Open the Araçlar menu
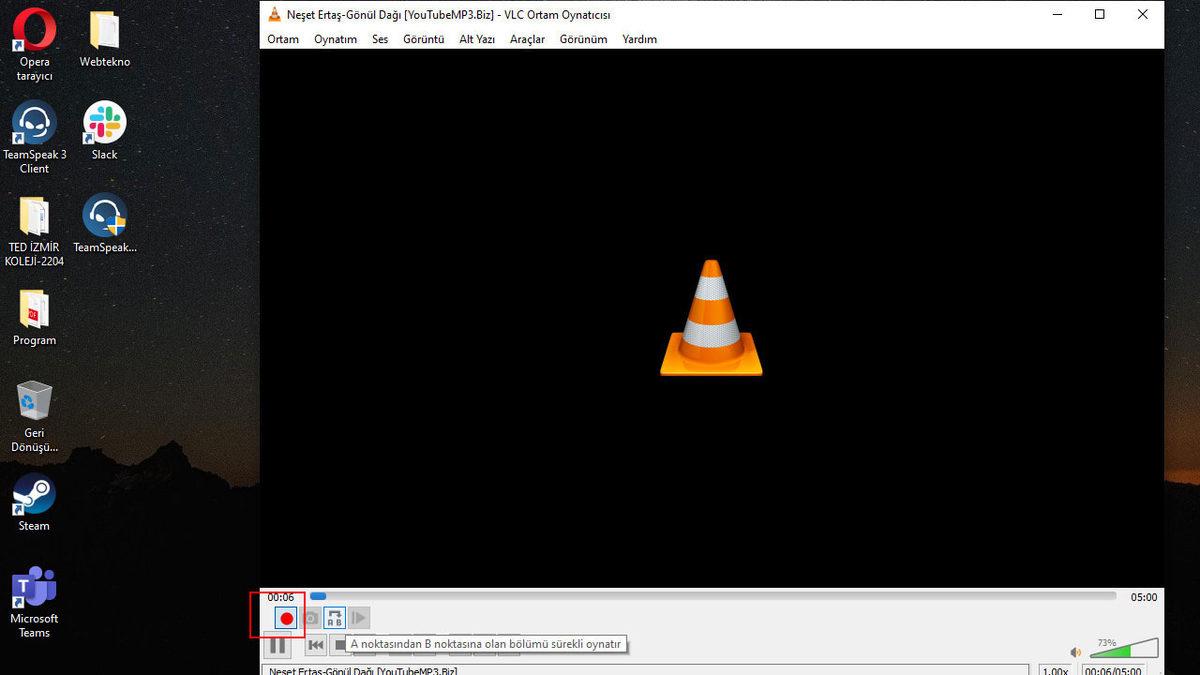Image resolution: width=1200 pixels, height=675 pixels. [x=527, y=39]
